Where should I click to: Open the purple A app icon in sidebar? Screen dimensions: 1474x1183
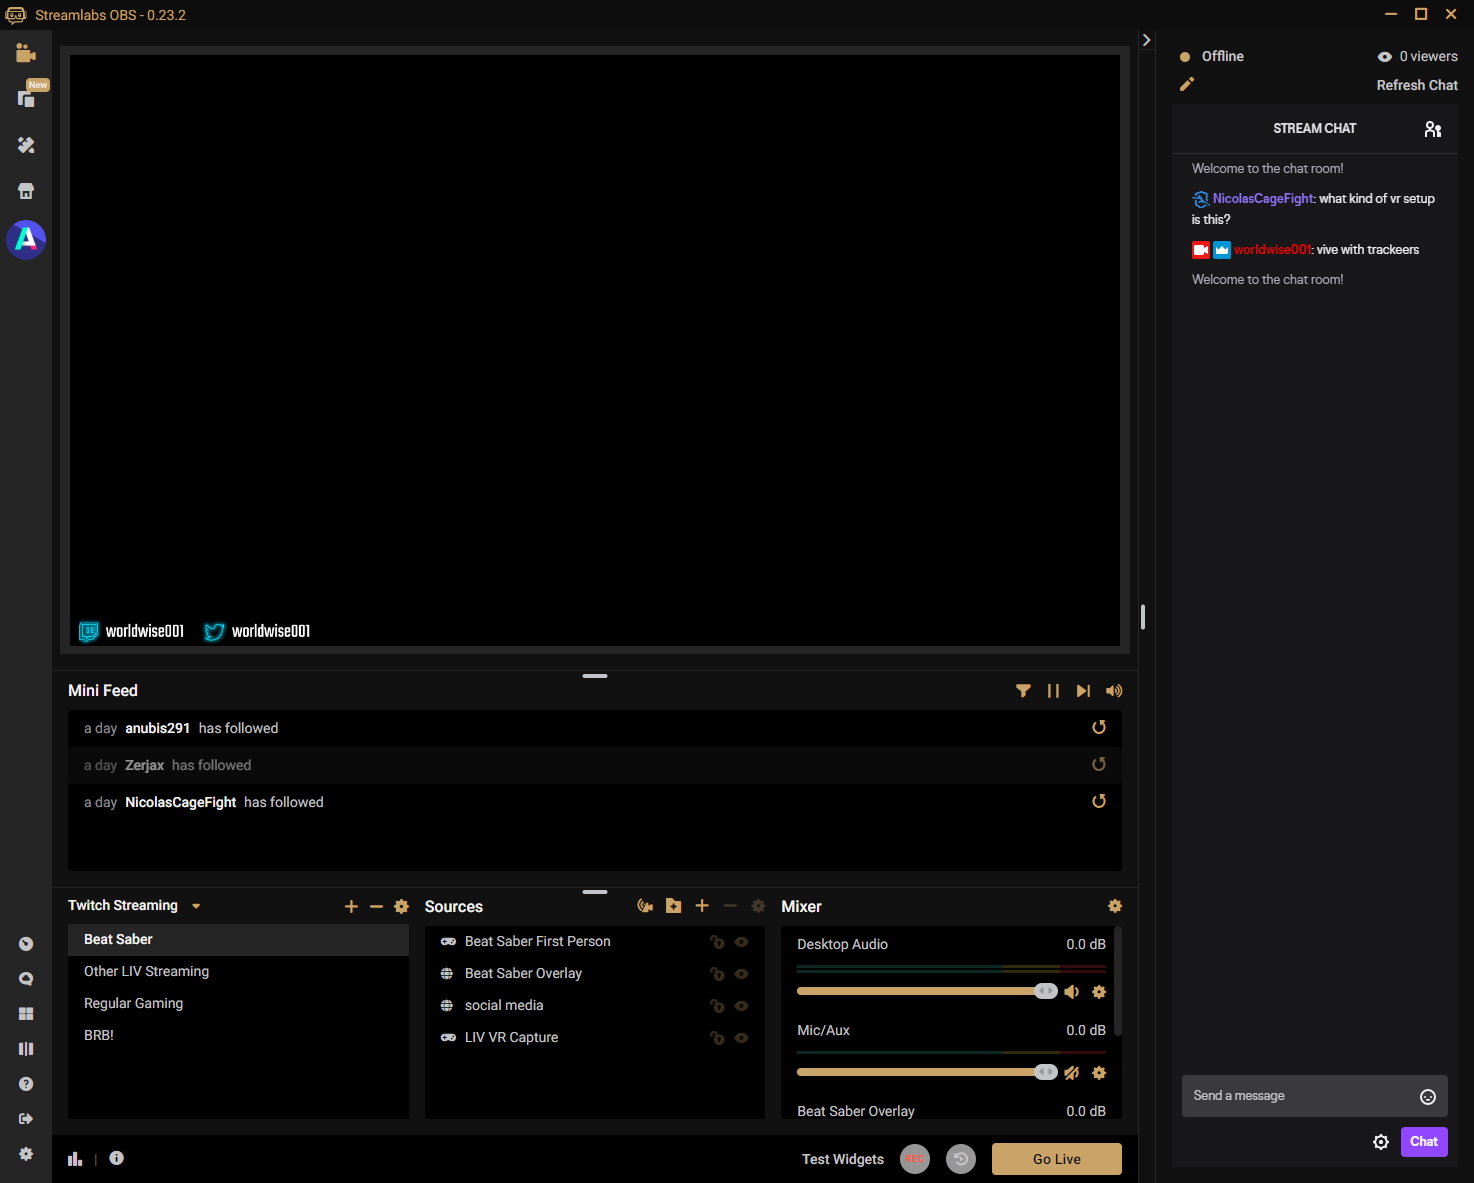[26, 239]
